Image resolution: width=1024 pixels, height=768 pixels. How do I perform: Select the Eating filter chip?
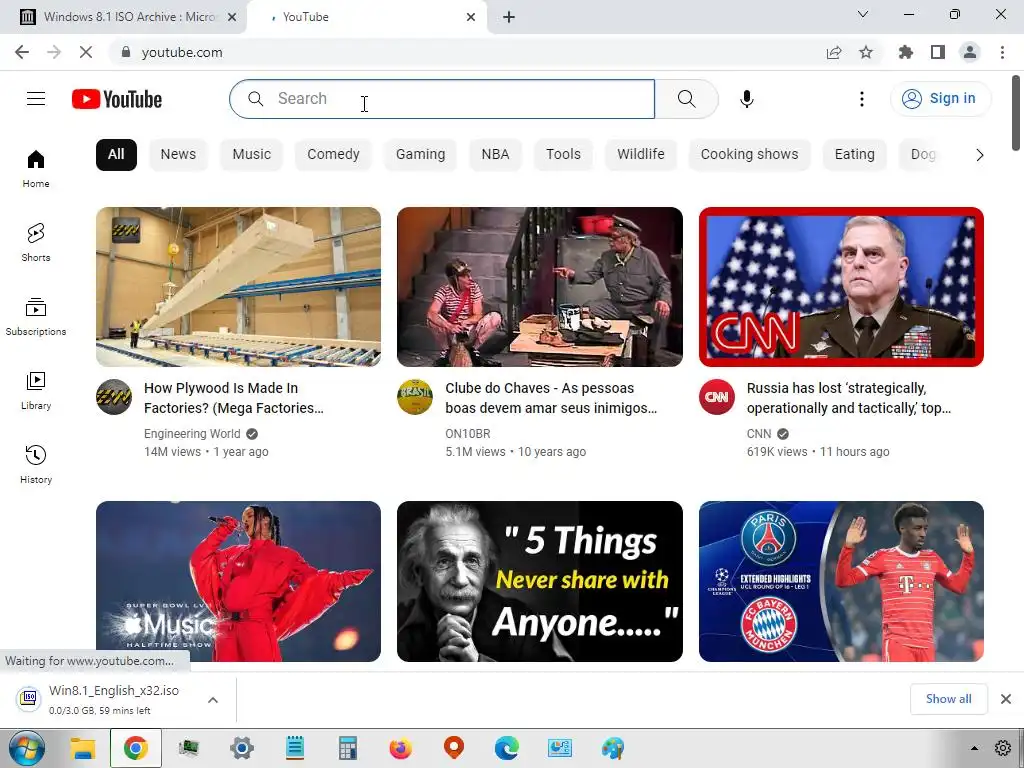(854, 155)
